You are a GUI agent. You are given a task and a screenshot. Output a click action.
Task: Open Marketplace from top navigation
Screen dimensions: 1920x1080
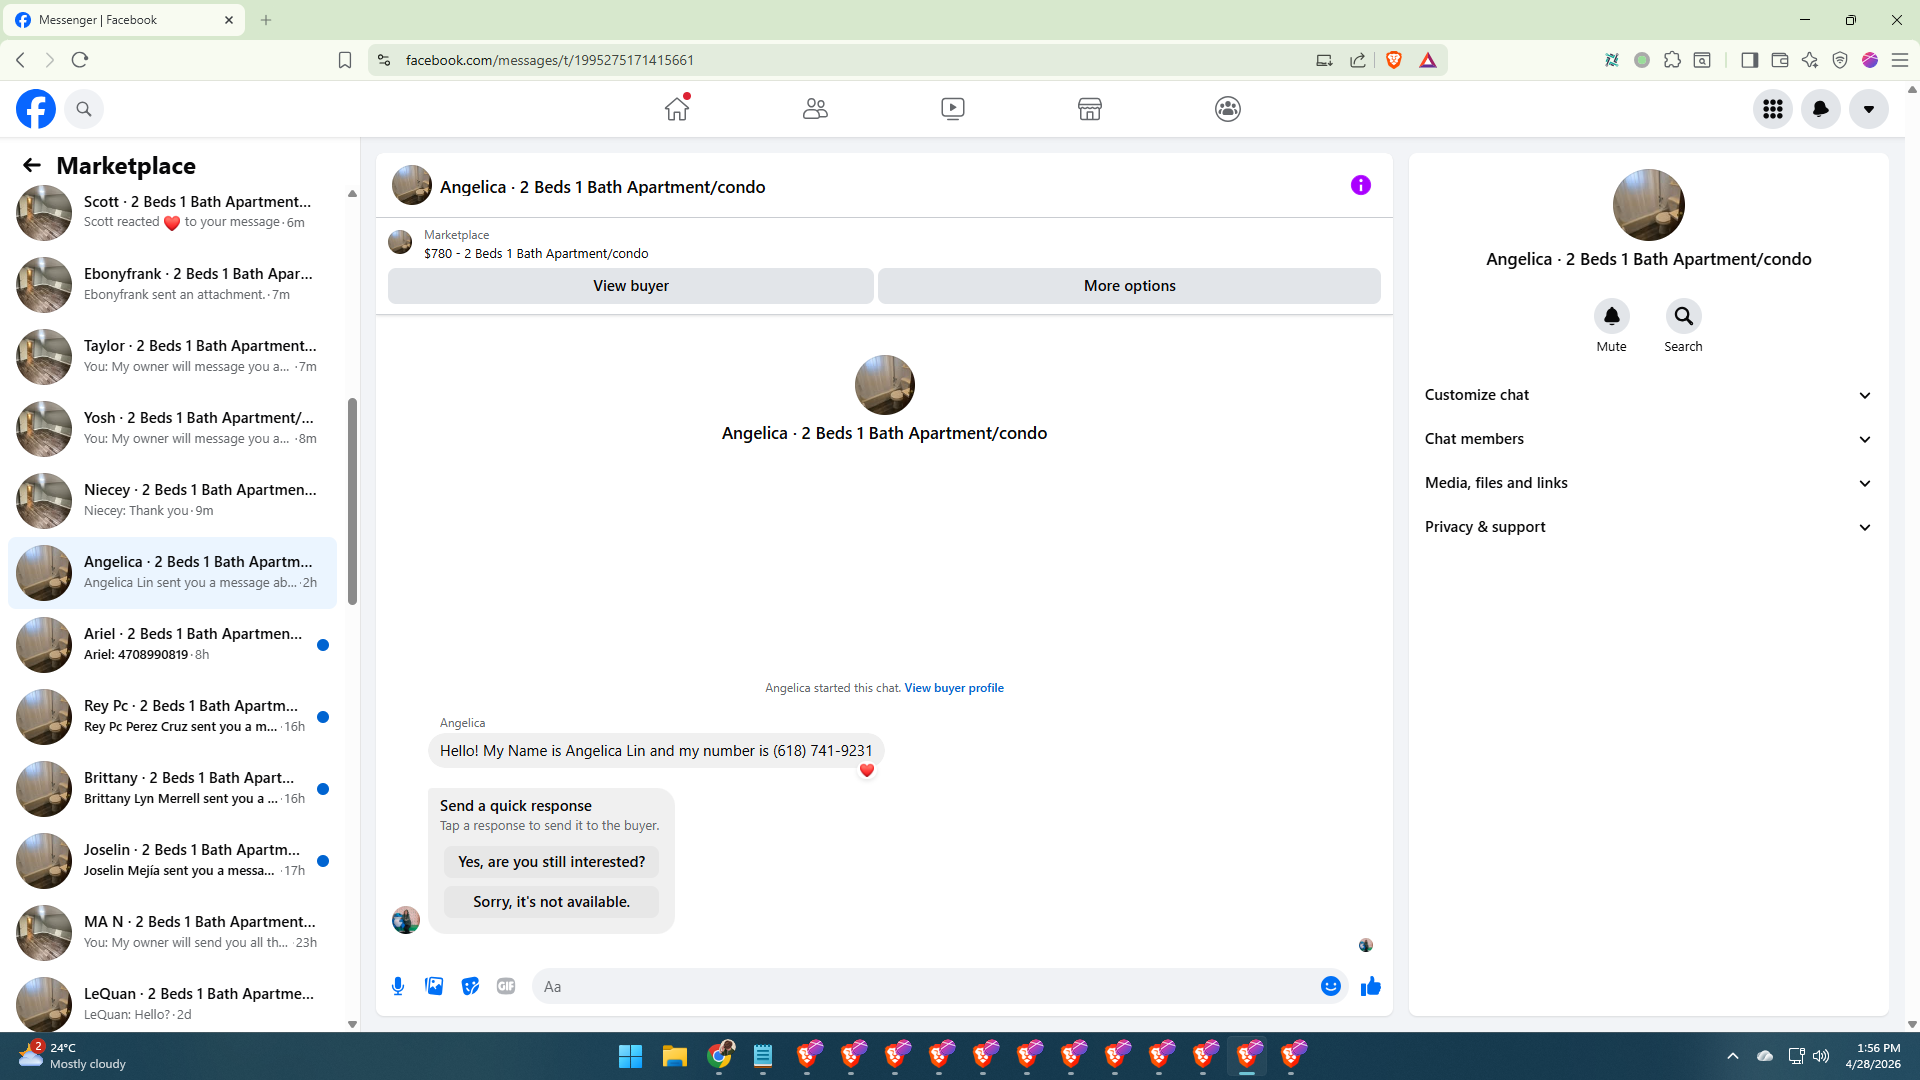click(x=1089, y=109)
